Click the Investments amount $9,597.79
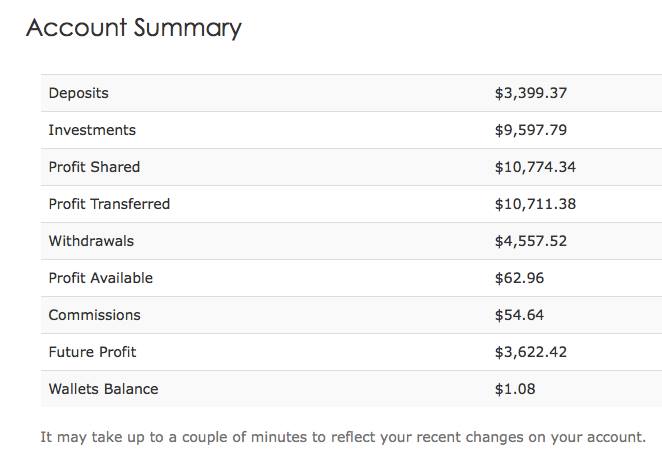 [x=531, y=130]
